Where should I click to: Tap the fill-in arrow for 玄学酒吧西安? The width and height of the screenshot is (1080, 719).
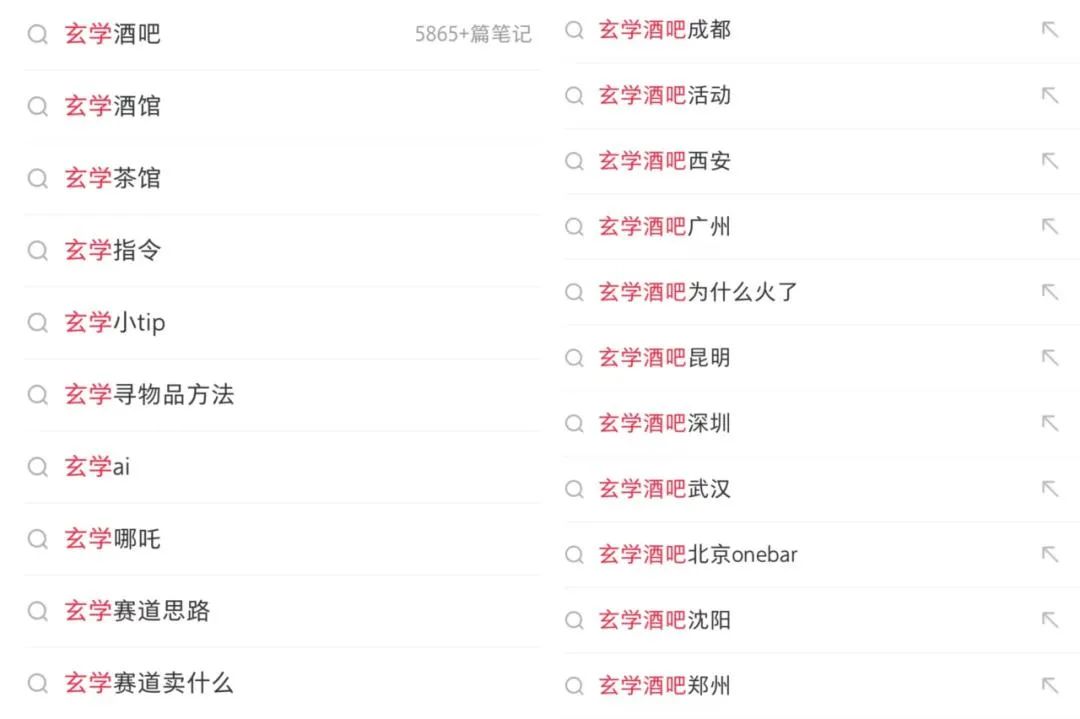coord(1049,161)
